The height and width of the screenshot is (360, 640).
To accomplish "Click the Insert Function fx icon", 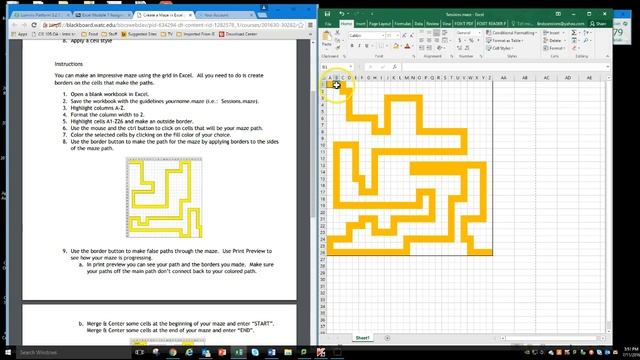I will 394,67.
